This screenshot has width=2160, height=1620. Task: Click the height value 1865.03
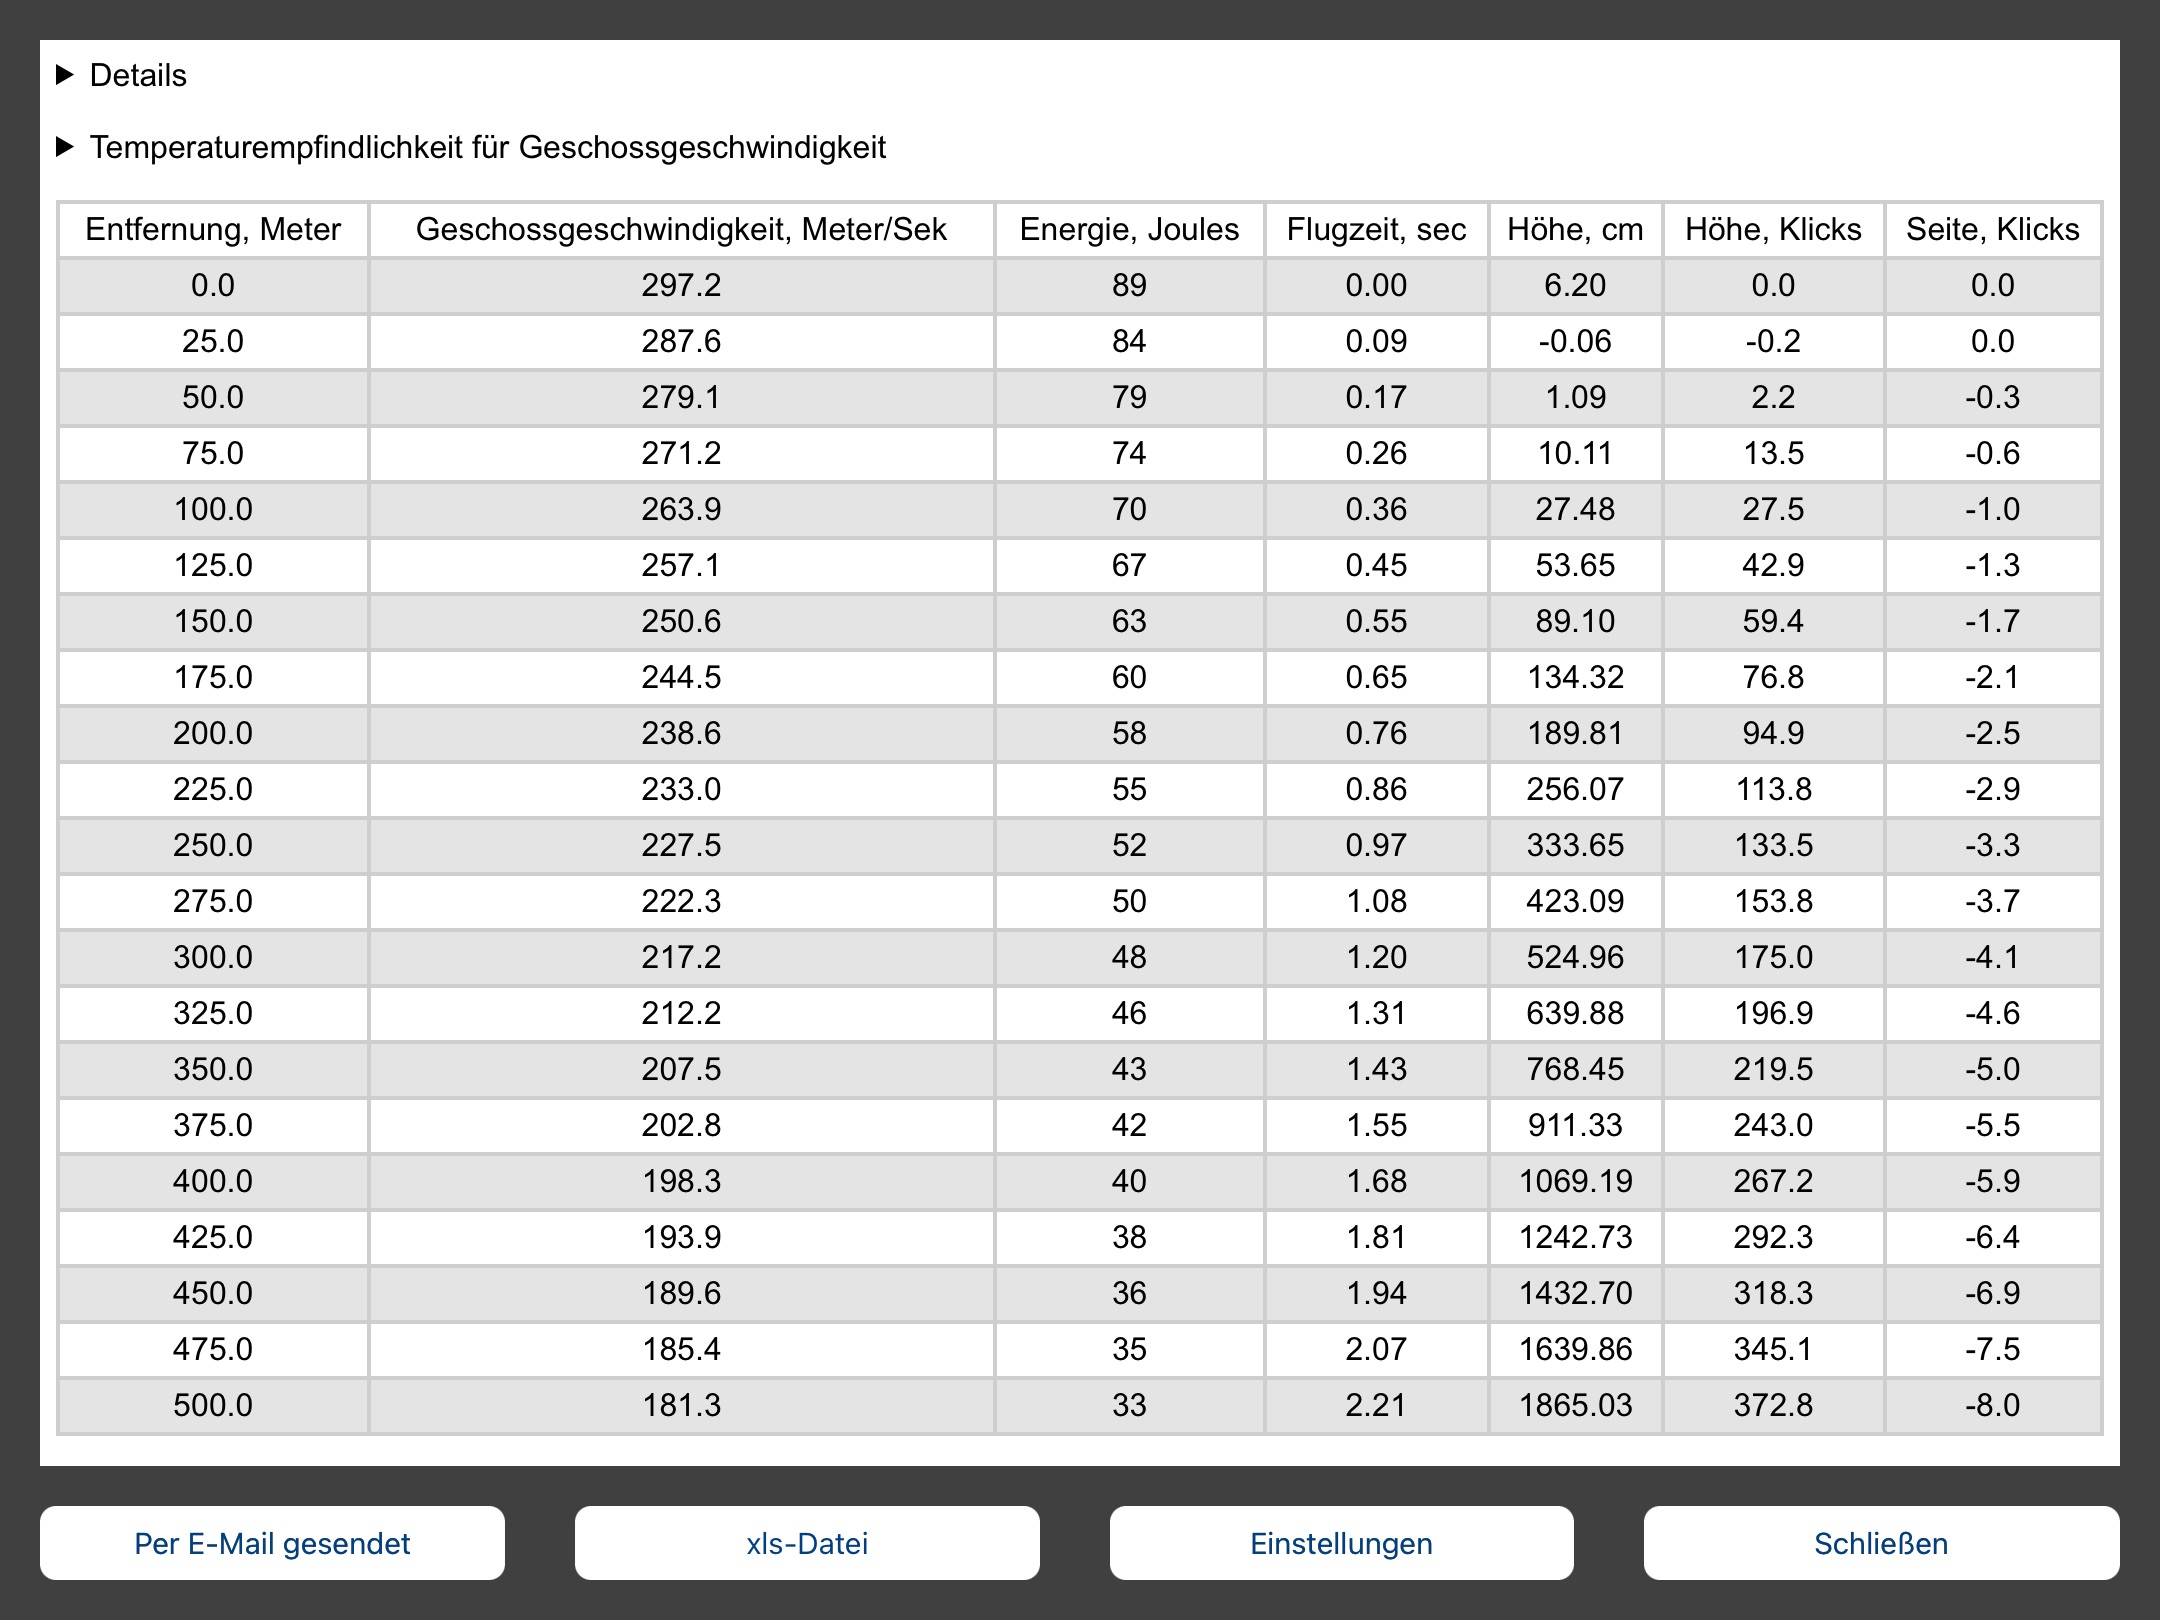[x=1575, y=1405]
